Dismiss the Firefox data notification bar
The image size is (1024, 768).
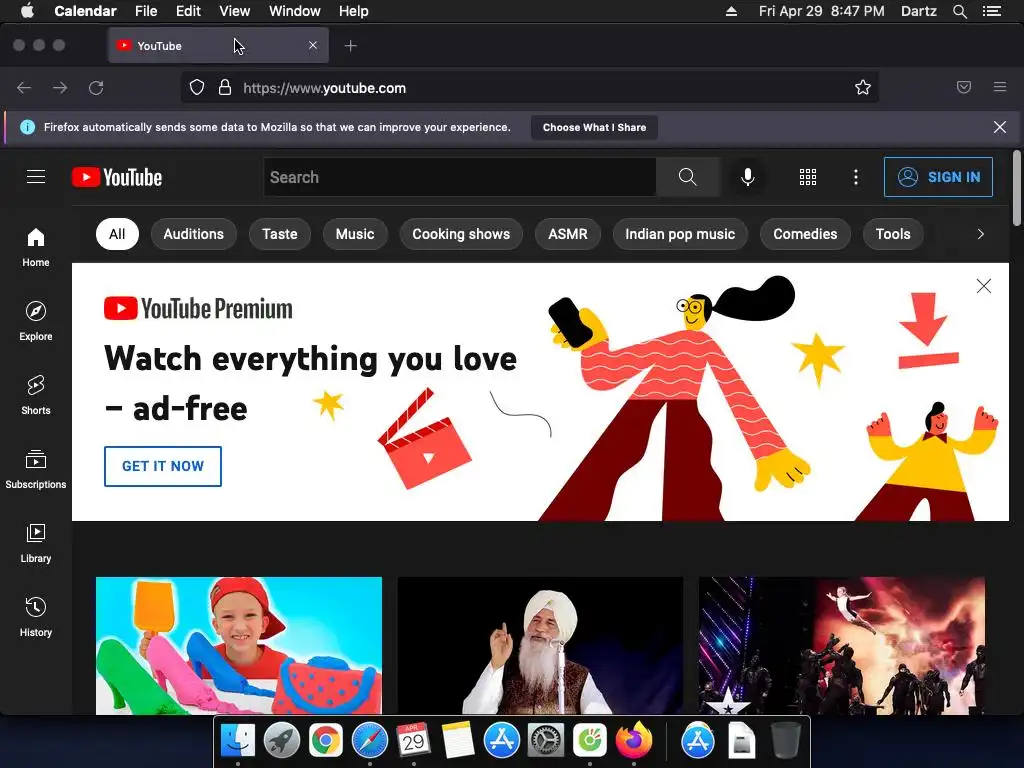(x=1000, y=127)
